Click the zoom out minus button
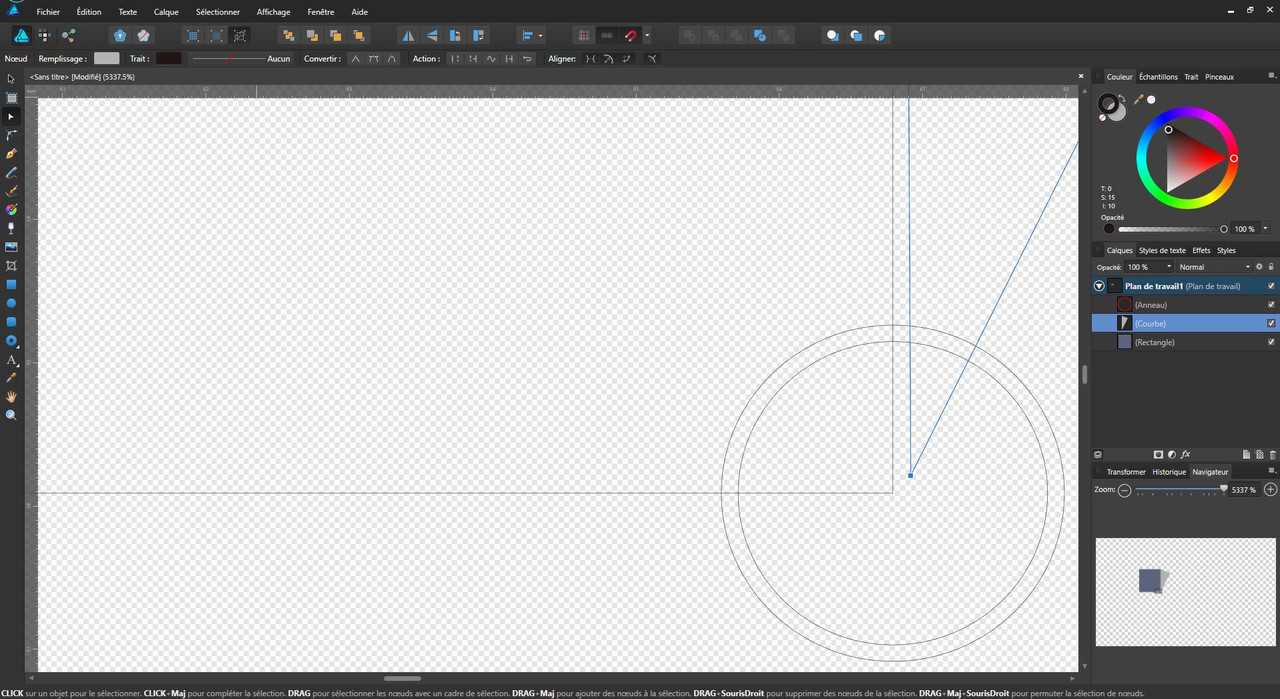1280x699 pixels. coord(1125,490)
